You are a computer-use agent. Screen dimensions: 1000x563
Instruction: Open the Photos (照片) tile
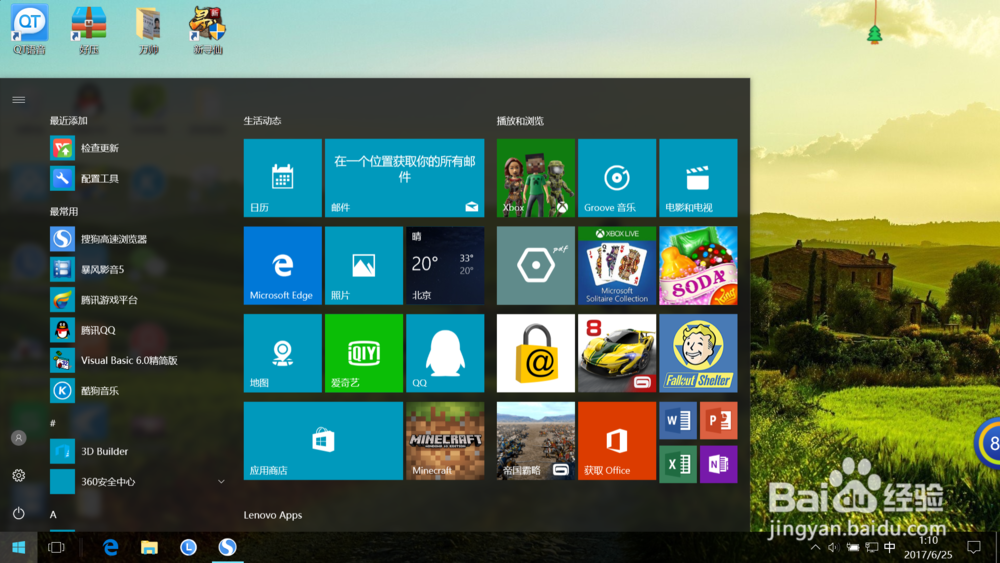pos(364,265)
